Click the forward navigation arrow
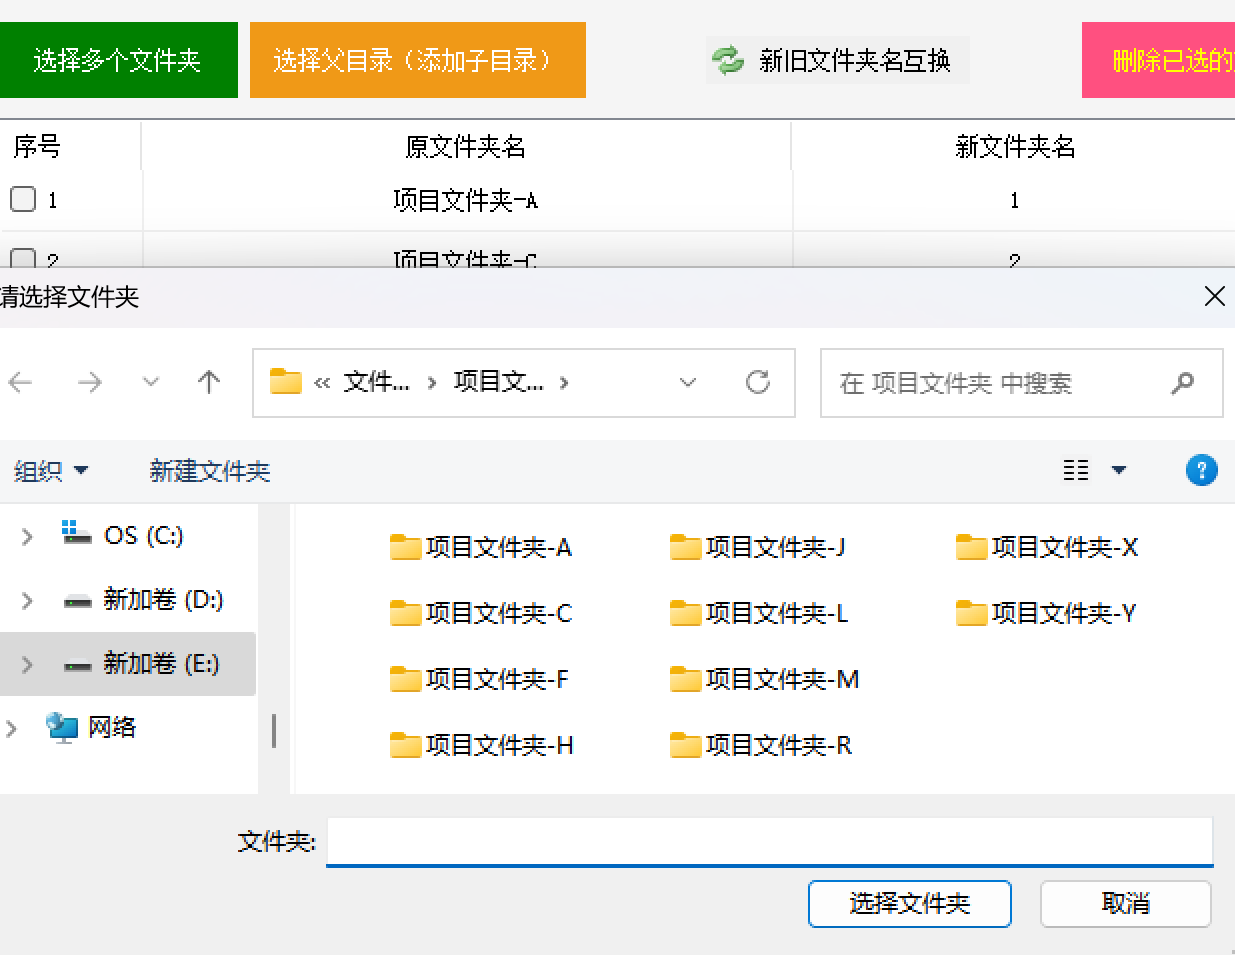Image resolution: width=1235 pixels, height=955 pixels. (x=91, y=382)
